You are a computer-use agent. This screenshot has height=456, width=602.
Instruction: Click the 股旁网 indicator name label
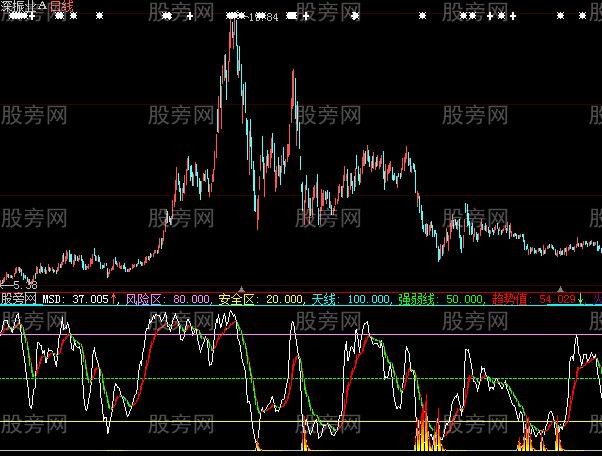pyautogui.click(x=19, y=298)
